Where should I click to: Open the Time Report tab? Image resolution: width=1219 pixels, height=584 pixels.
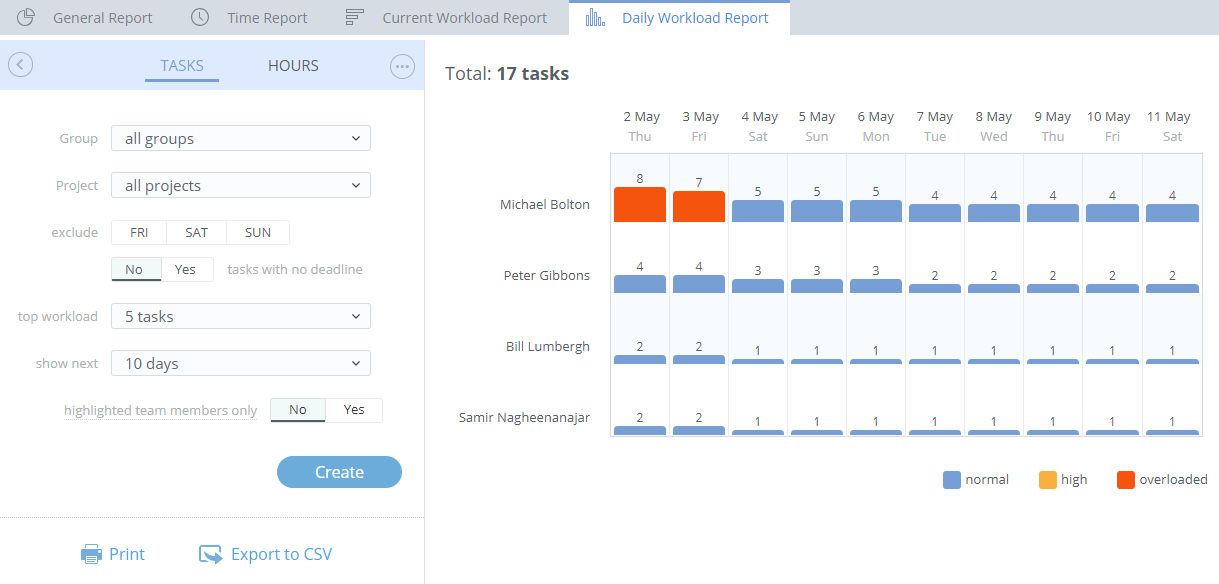click(267, 18)
